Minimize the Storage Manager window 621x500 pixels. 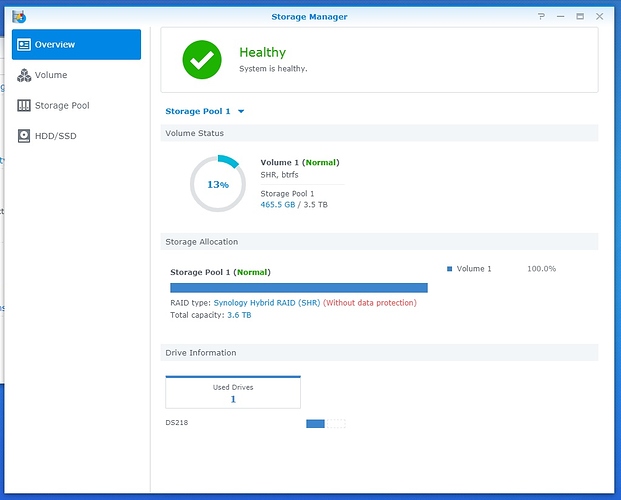pos(560,16)
